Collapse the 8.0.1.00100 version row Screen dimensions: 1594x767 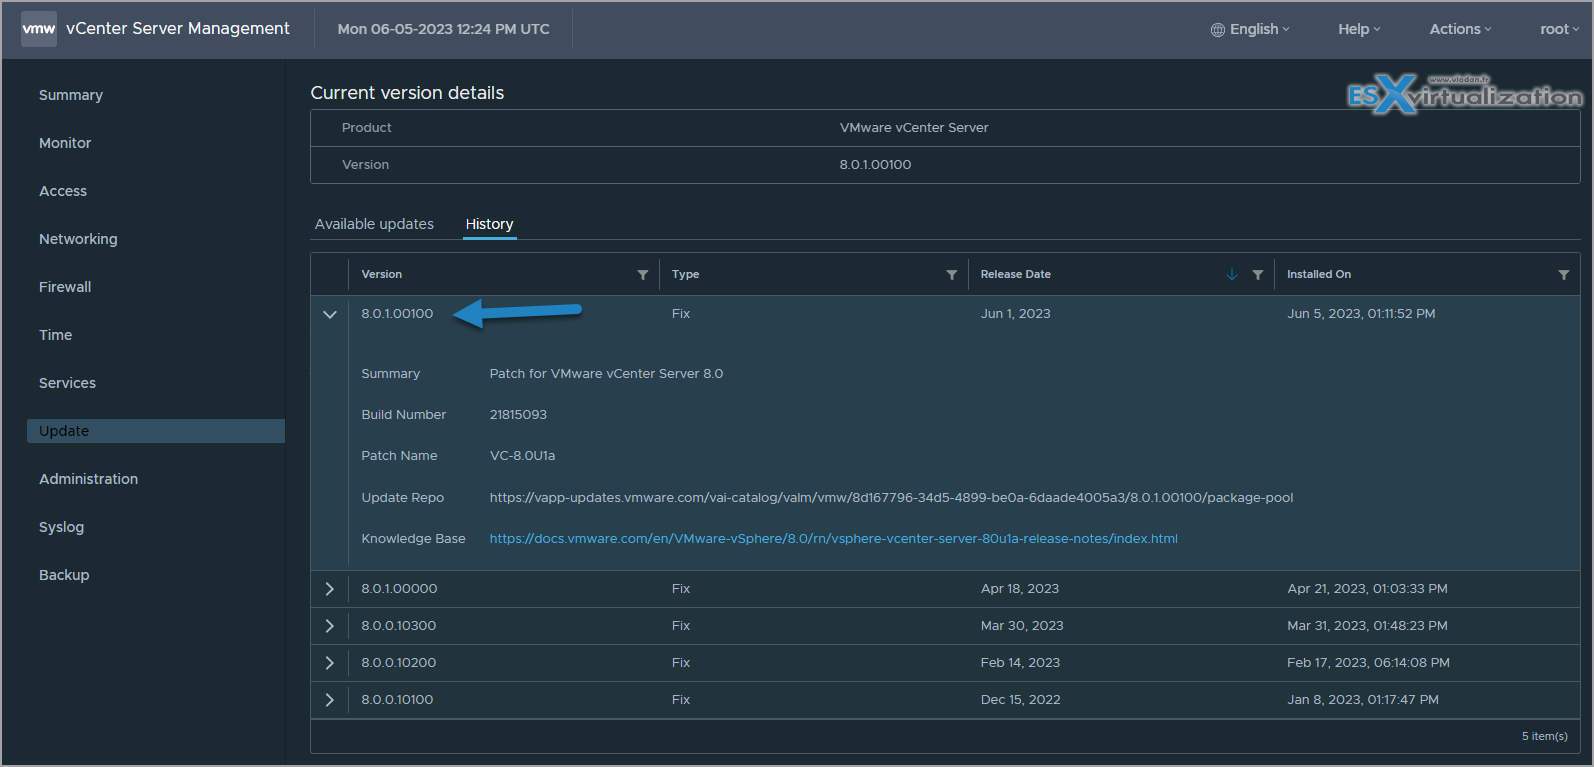click(x=330, y=314)
